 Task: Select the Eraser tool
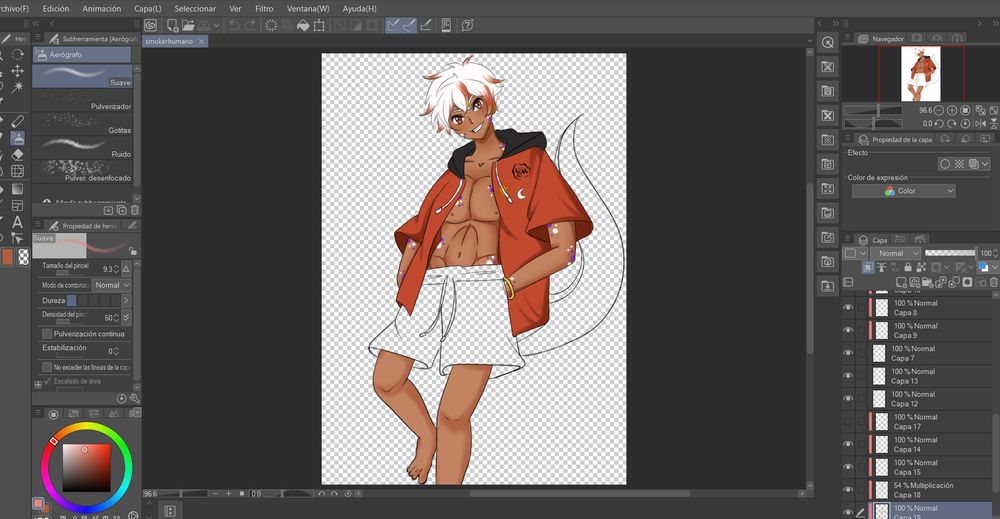(x=17, y=154)
